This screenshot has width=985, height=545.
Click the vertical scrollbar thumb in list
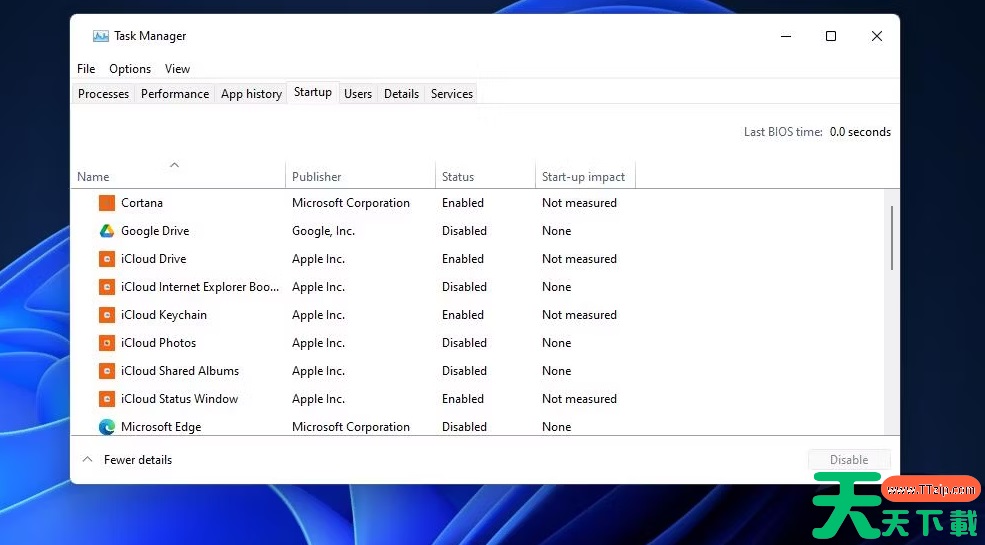click(x=891, y=239)
